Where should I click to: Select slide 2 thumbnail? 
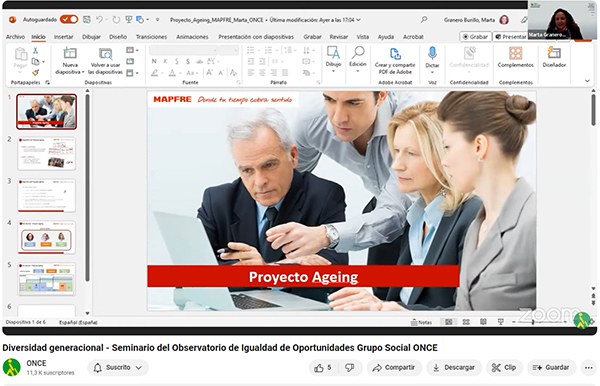coord(46,153)
